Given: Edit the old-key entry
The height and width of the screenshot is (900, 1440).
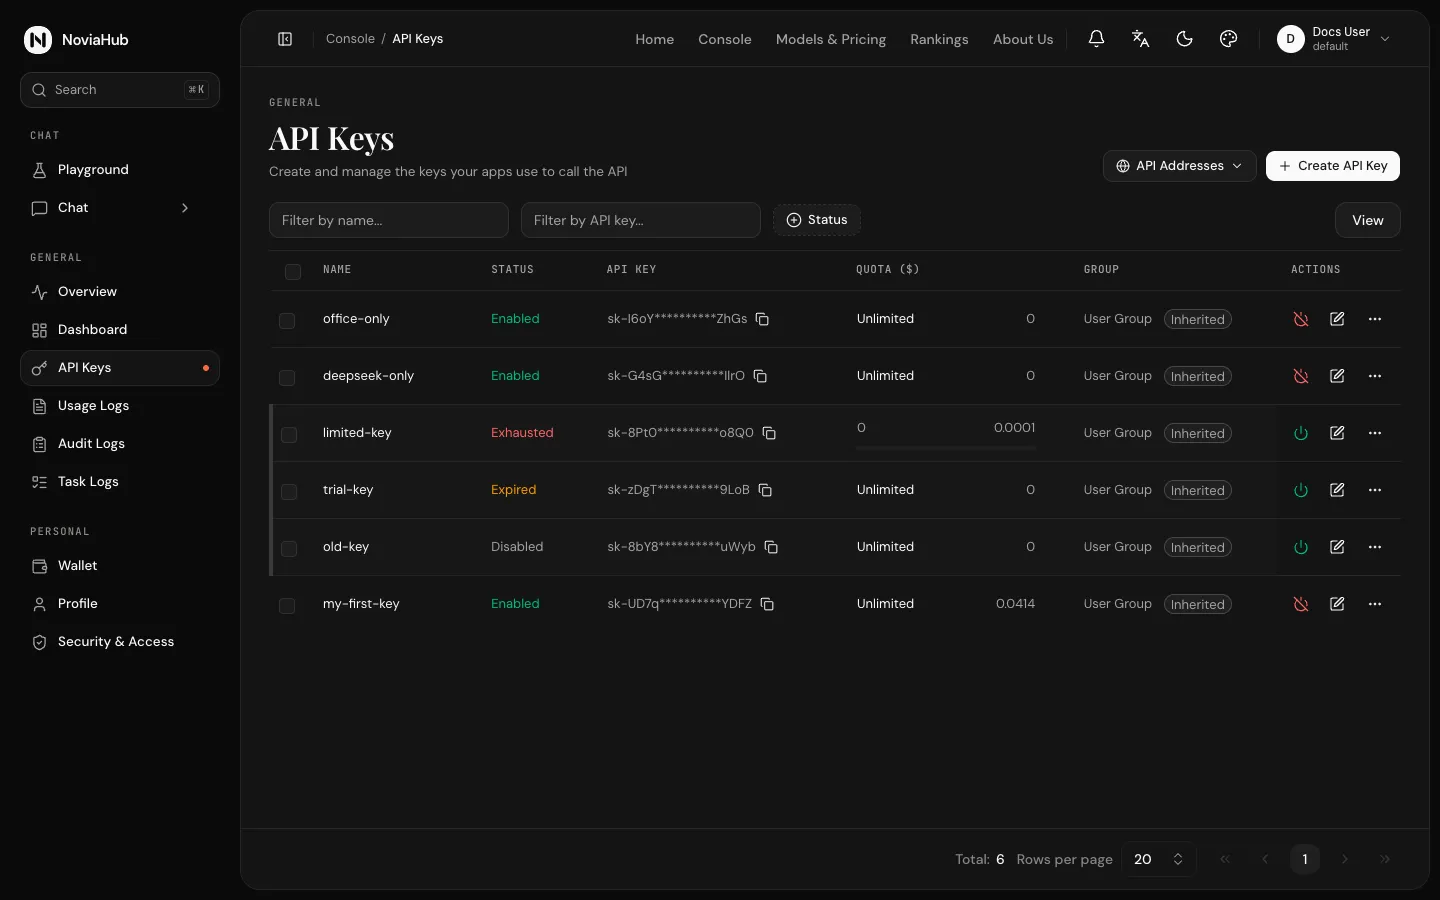Looking at the screenshot, I should 1337,547.
